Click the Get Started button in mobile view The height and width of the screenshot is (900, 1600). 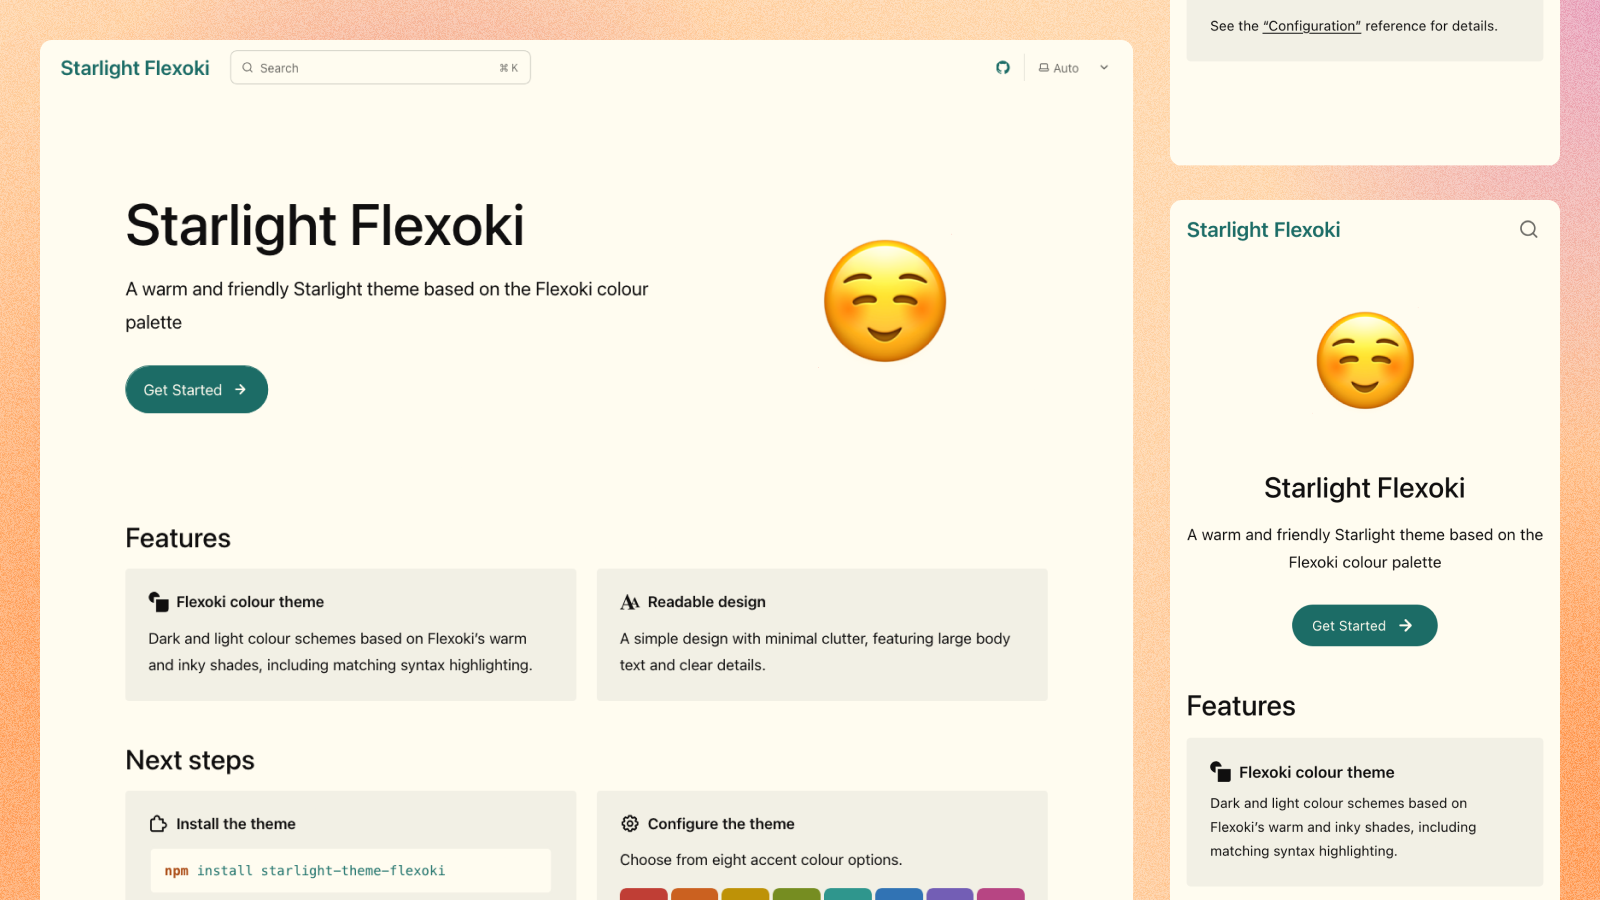[x=1364, y=625]
